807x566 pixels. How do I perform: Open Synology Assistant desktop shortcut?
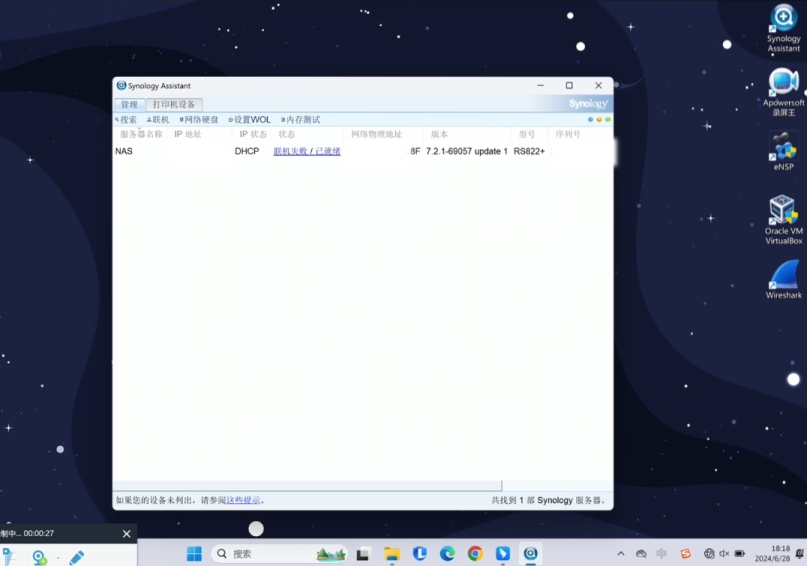click(783, 28)
